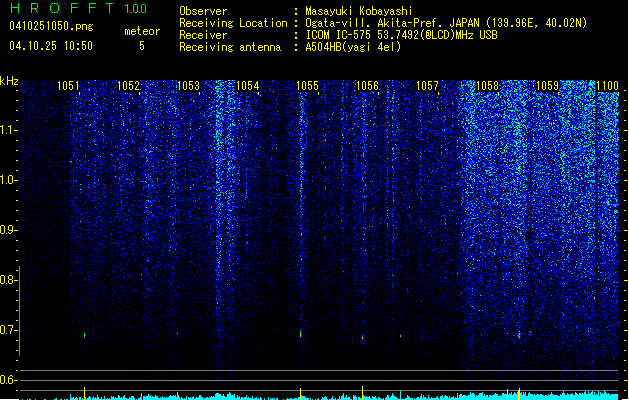Image resolution: width=629 pixels, height=400 pixels.
Task: Click the bright meteor echo under 1055
Action: tap(300, 333)
